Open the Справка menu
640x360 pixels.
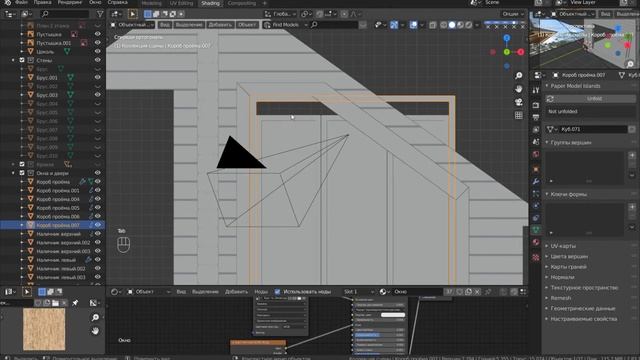coord(118,2)
